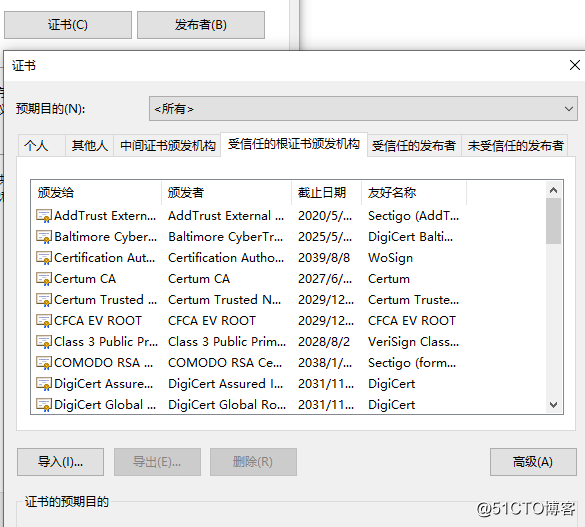The width and height of the screenshot is (585, 527).
Task: Select Certum CA in the 颁发给 column
Action: pyautogui.click(x=85, y=279)
